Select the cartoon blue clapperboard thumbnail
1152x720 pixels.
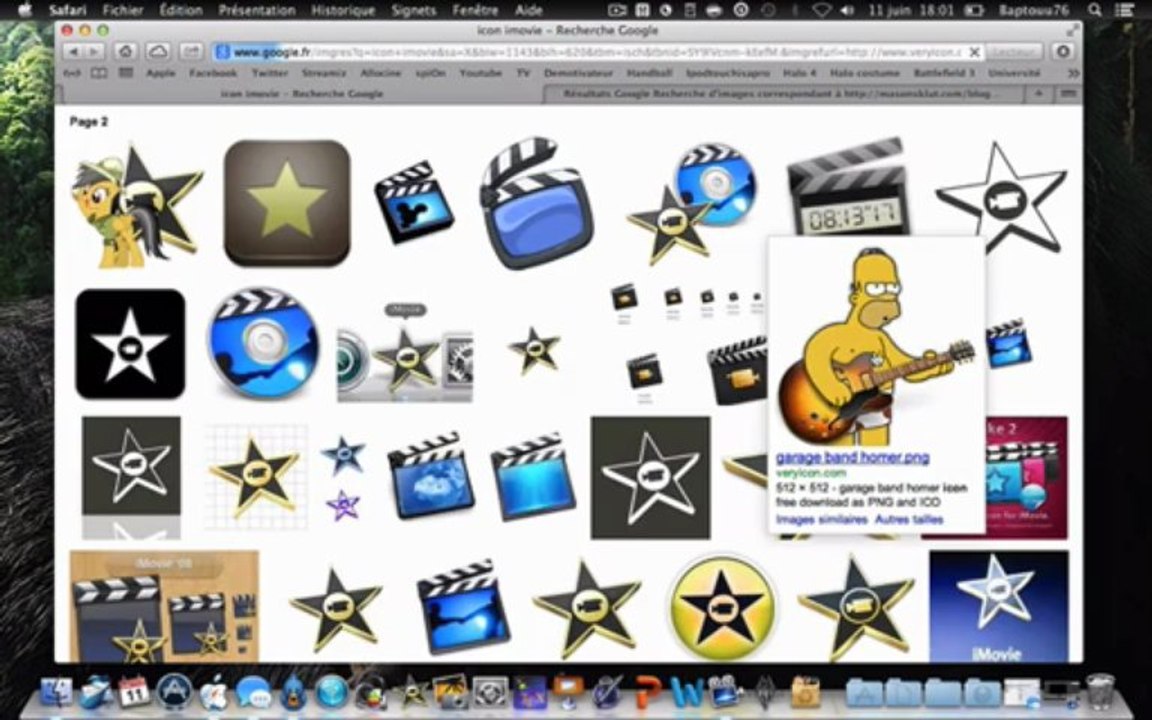(536, 202)
